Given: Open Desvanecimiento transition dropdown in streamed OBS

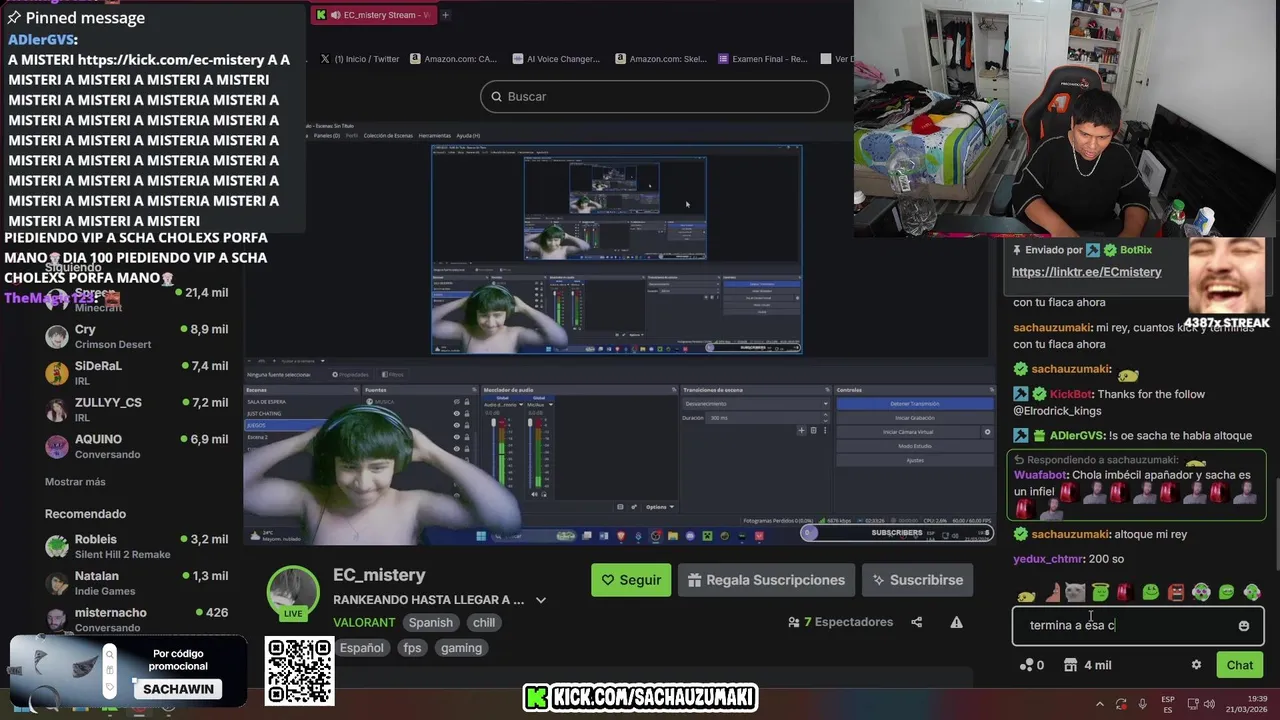Looking at the screenshot, I should click(x=756, y=403).
